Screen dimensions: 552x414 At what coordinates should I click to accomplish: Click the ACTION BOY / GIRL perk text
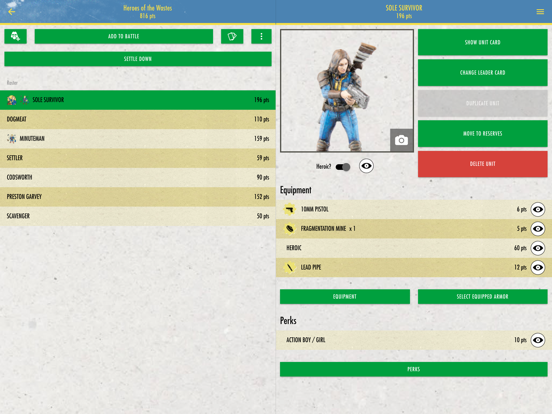306,340
